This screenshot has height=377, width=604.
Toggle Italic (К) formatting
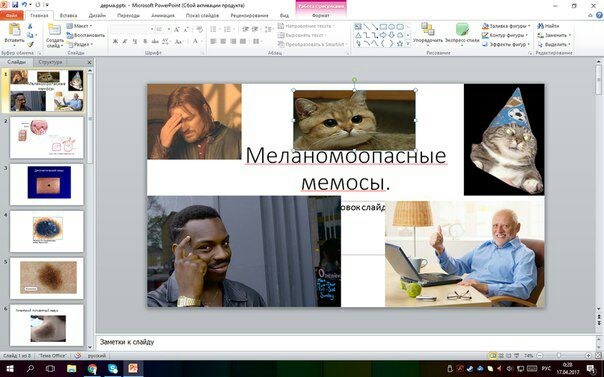tap(125, 41)
